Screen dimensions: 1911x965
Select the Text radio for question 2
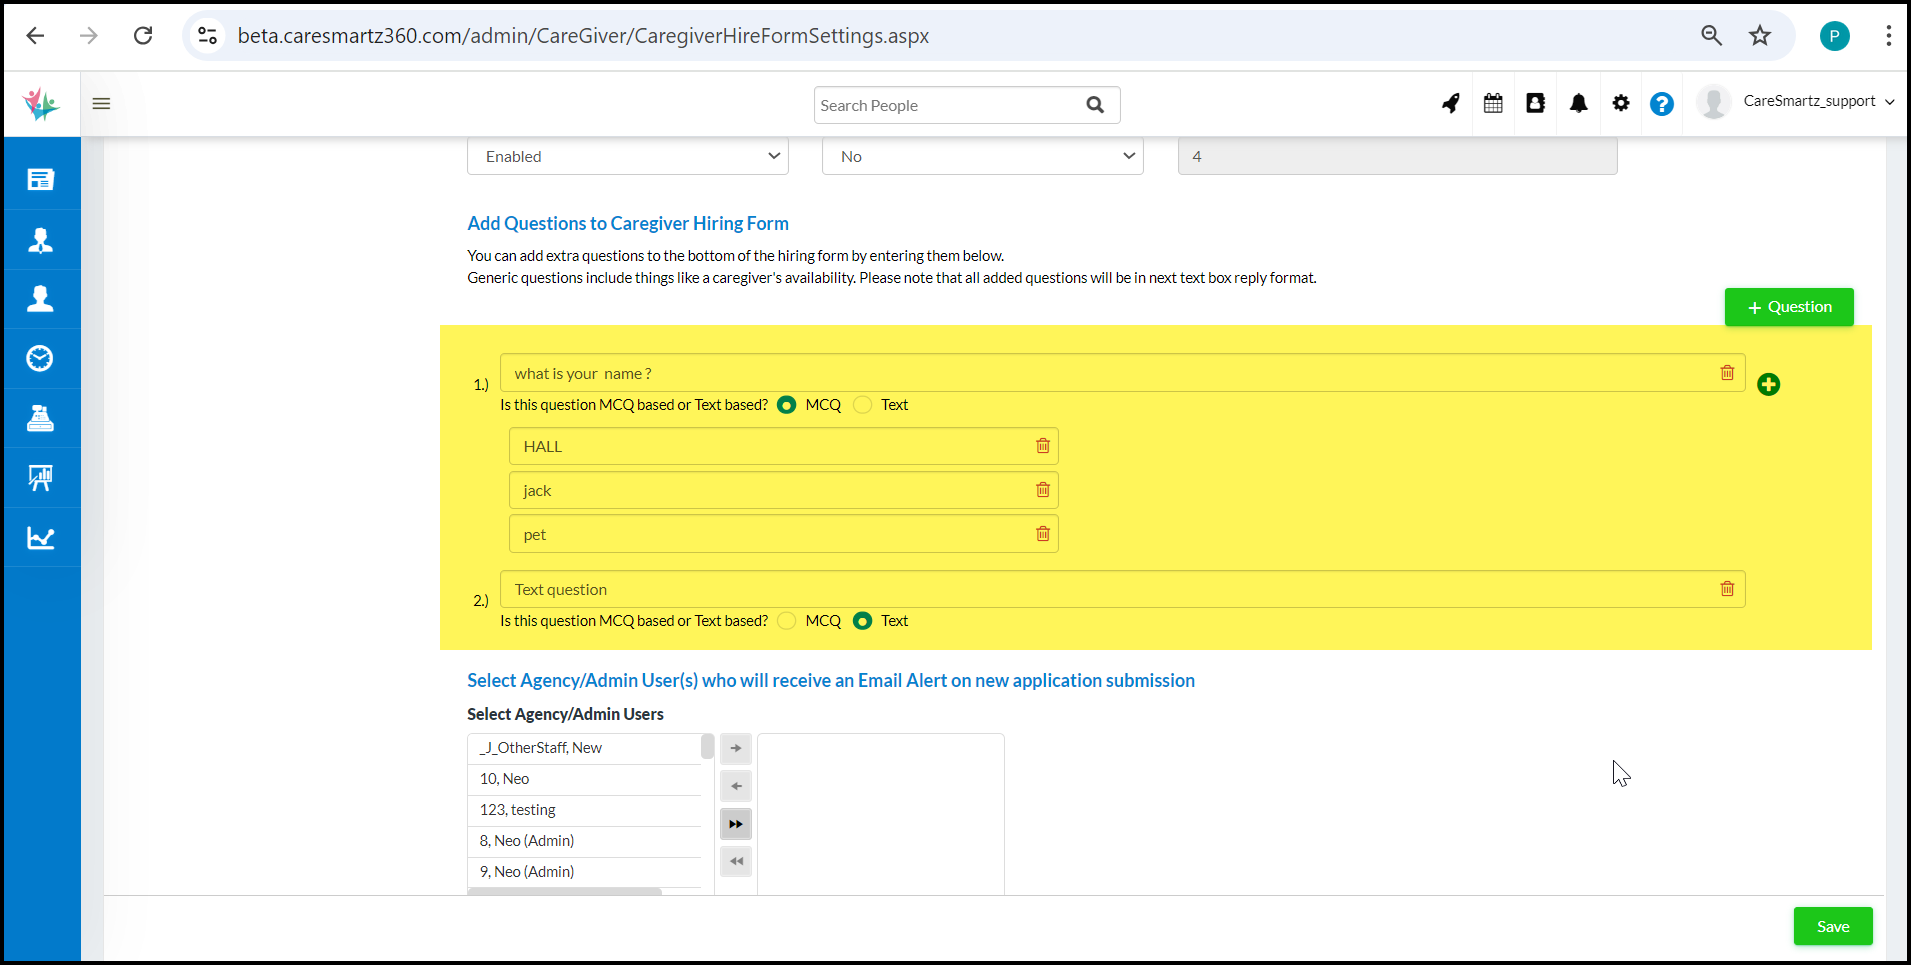(x=863, y=621)
